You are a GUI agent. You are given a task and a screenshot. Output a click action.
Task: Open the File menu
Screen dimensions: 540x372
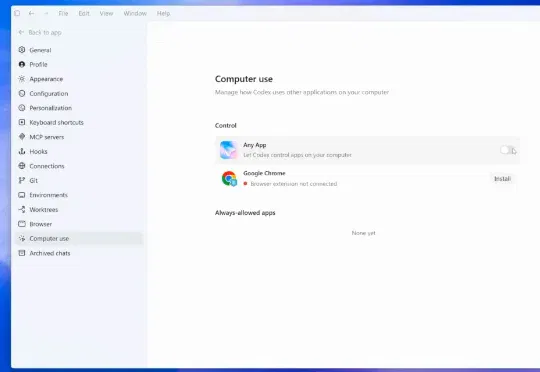pyautogui.click(x=63, y=13)
